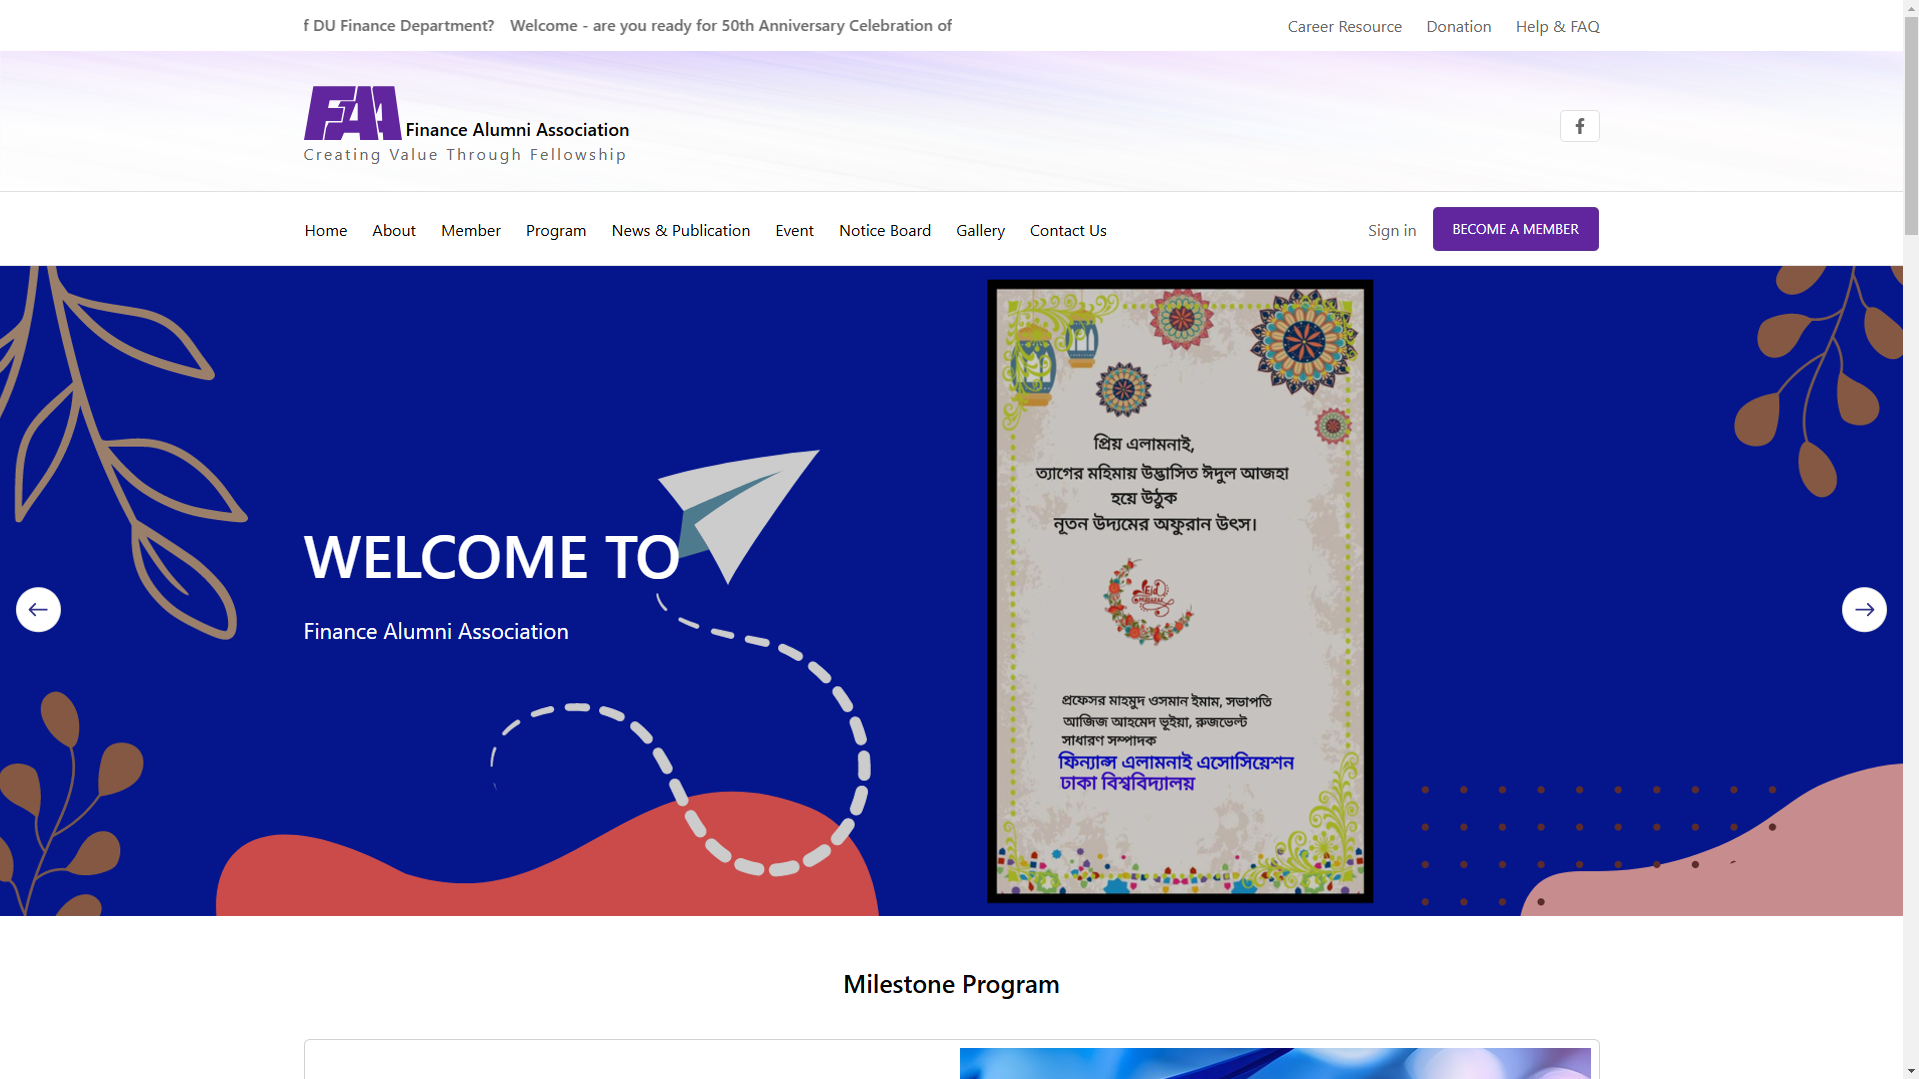Open the Member menu
This screenshot has height=1079, width=1919.
471,230
